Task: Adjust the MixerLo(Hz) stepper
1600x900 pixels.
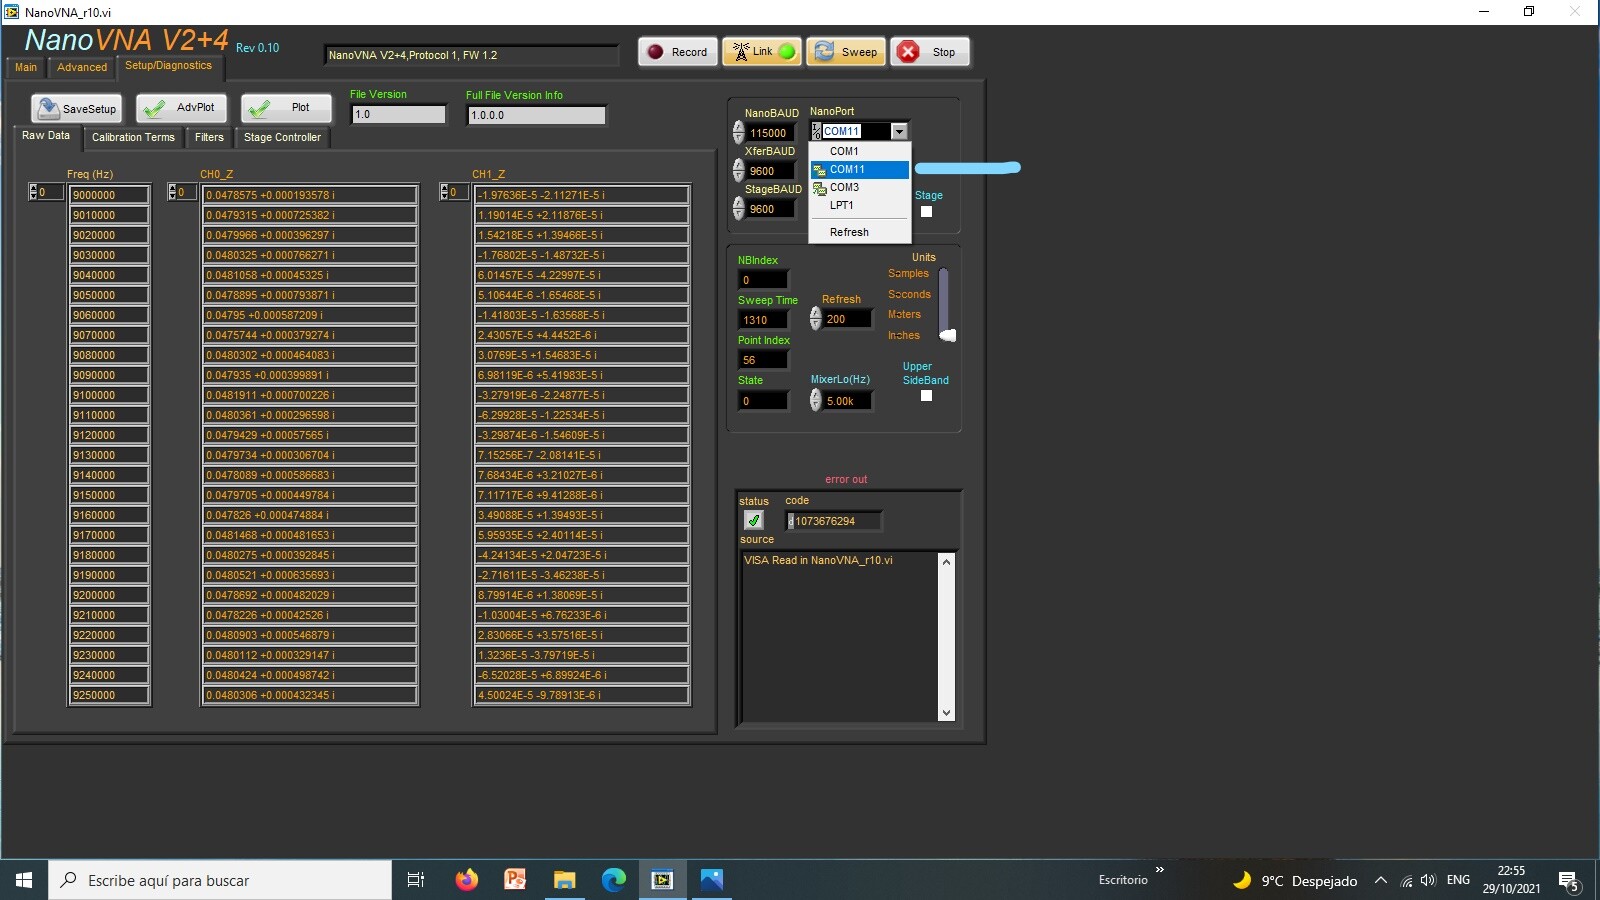Action: [815, 400]
